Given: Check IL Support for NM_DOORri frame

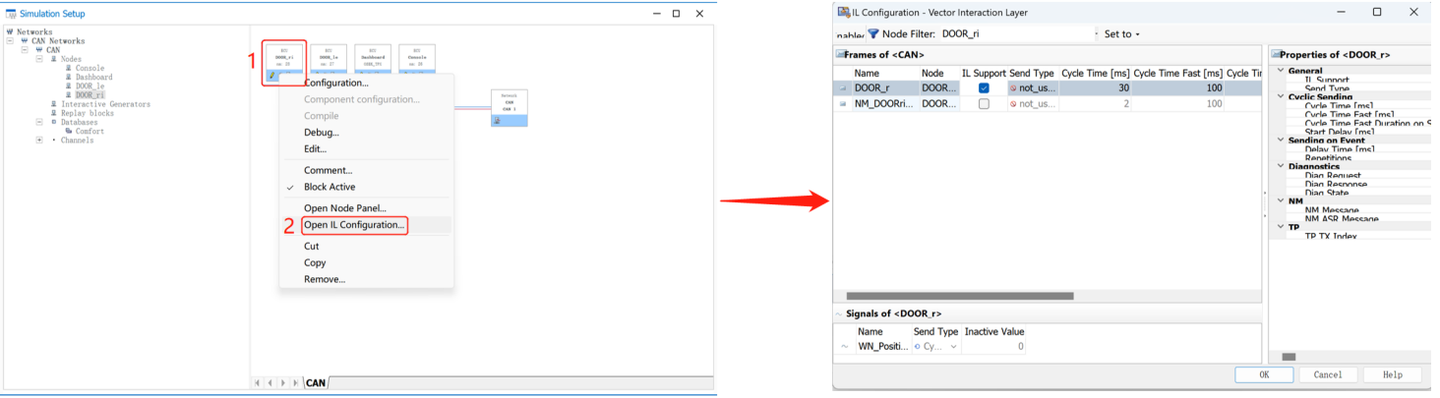Looking at the screenshot, I should coord(984,104).
